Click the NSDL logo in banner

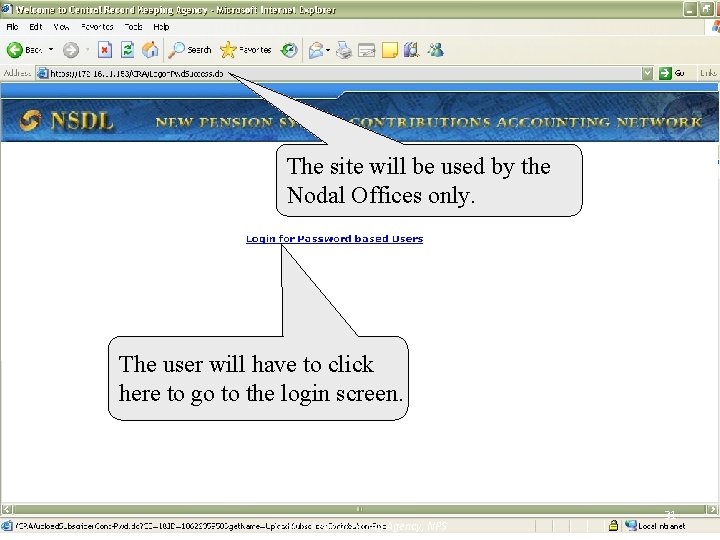(67, 121)
